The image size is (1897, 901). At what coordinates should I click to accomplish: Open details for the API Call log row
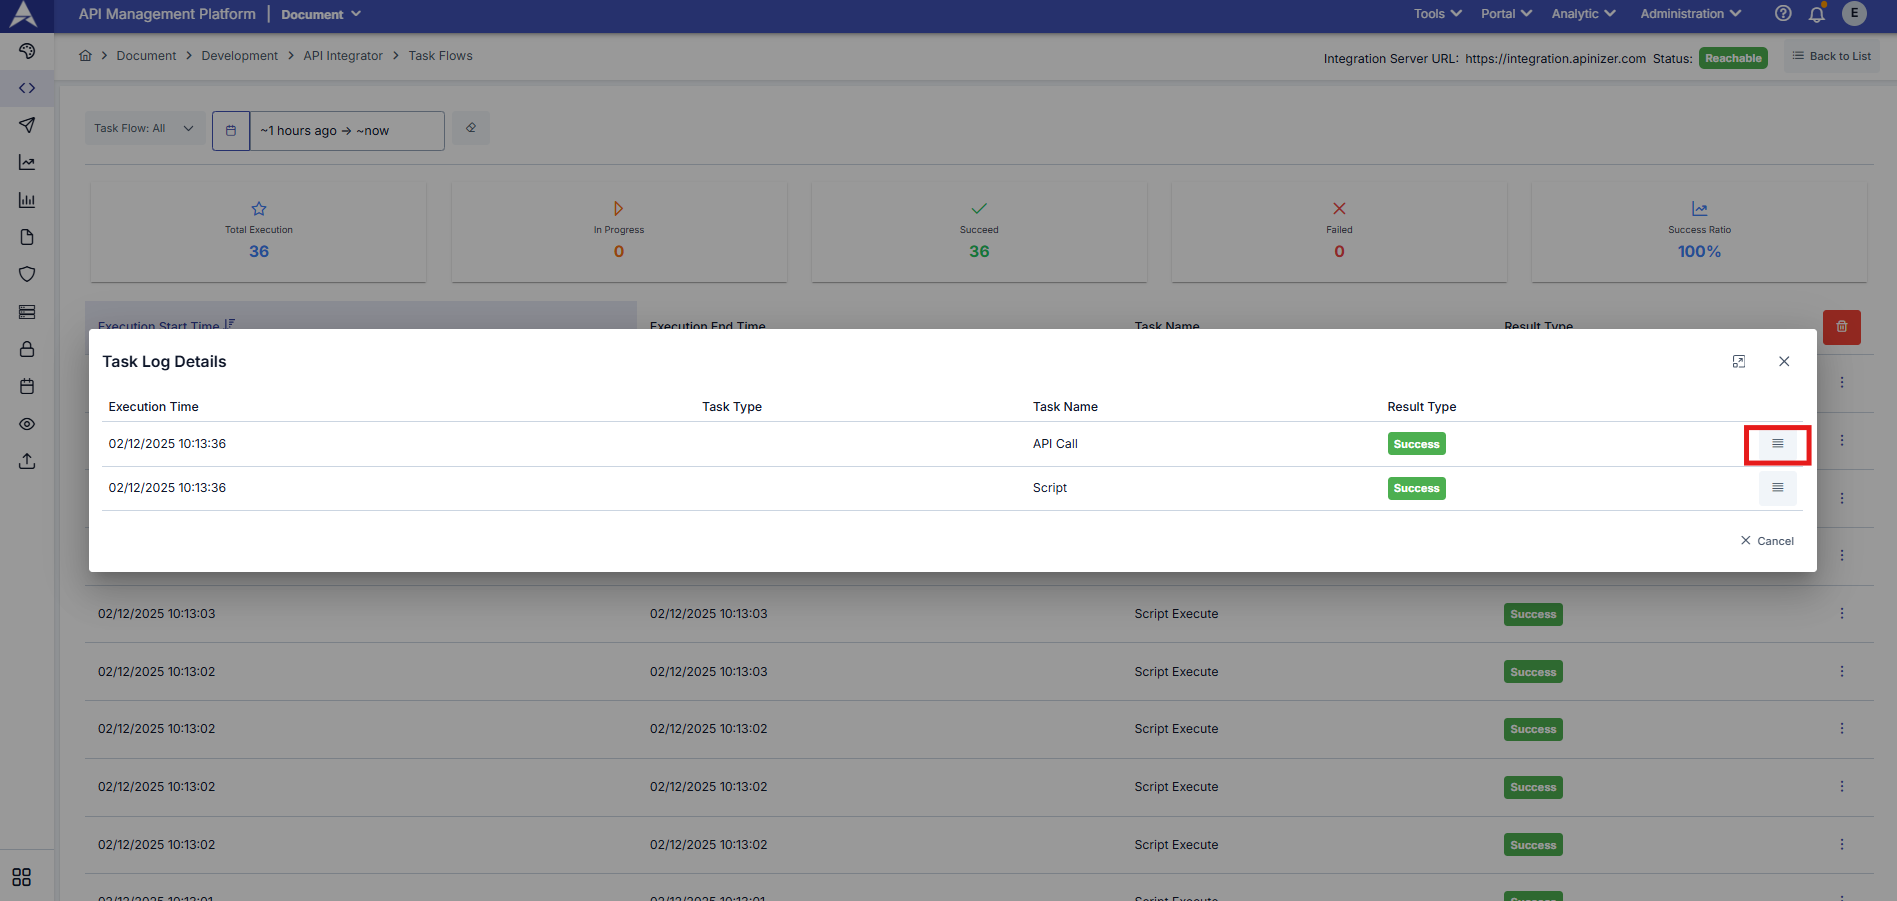1777,444
